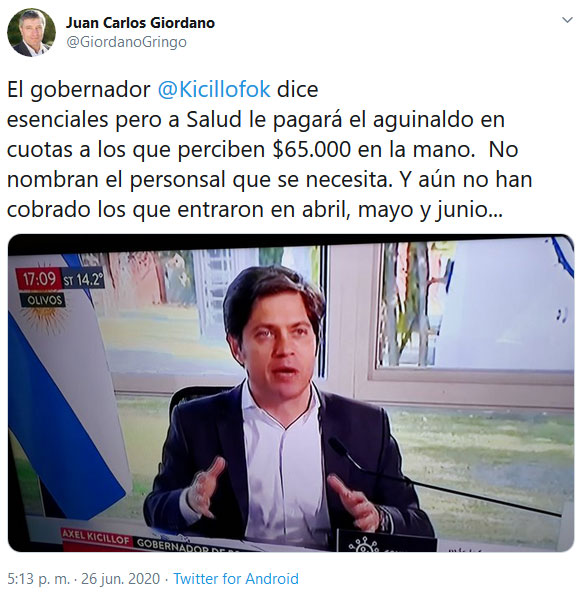Viewport: 581px width, 600px height.
Task: Open the Twitter for Android source link
Action: coord(236,579)
